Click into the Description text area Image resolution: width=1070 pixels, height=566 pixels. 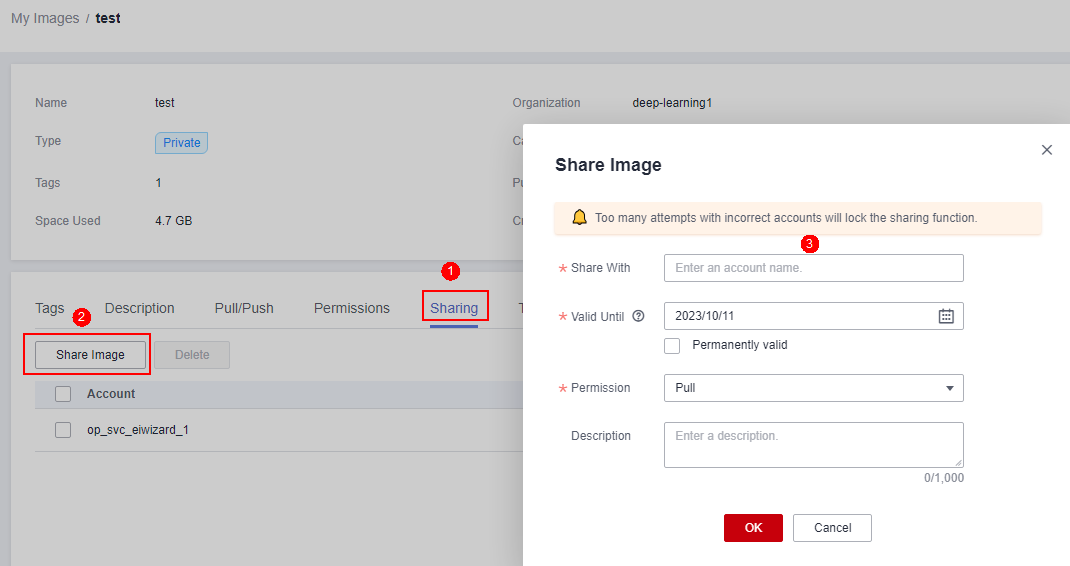point(813,445)
